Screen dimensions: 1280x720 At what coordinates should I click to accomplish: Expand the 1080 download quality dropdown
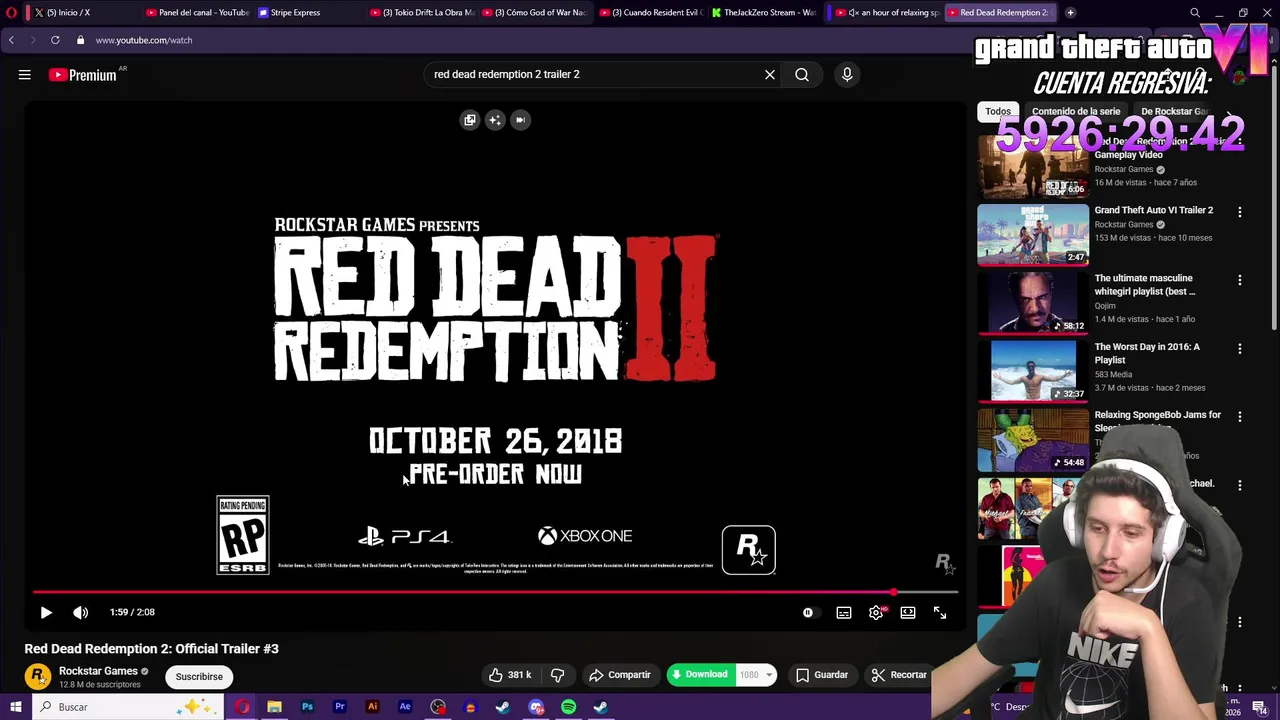756,675
